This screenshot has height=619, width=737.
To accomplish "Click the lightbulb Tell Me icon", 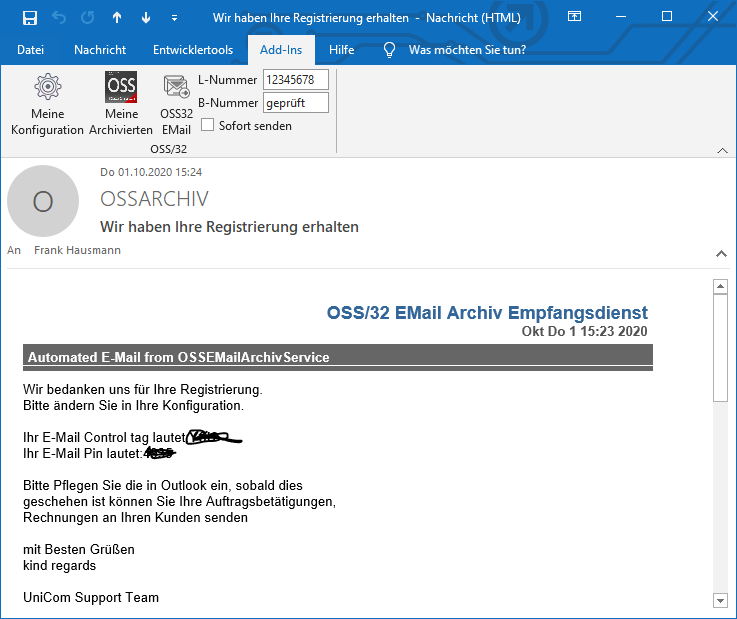I will point(389,50).
